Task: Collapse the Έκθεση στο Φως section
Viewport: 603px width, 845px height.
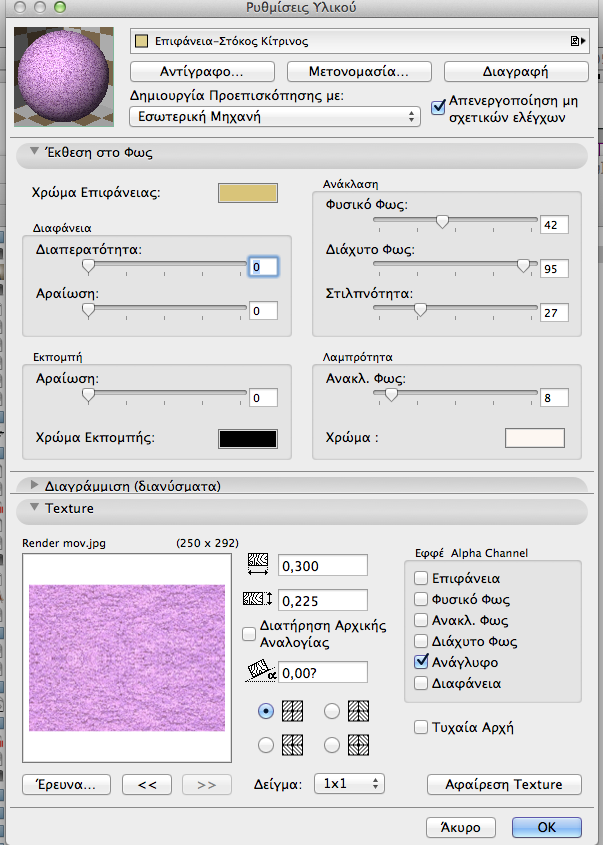Action: click(x=34, y=153)
